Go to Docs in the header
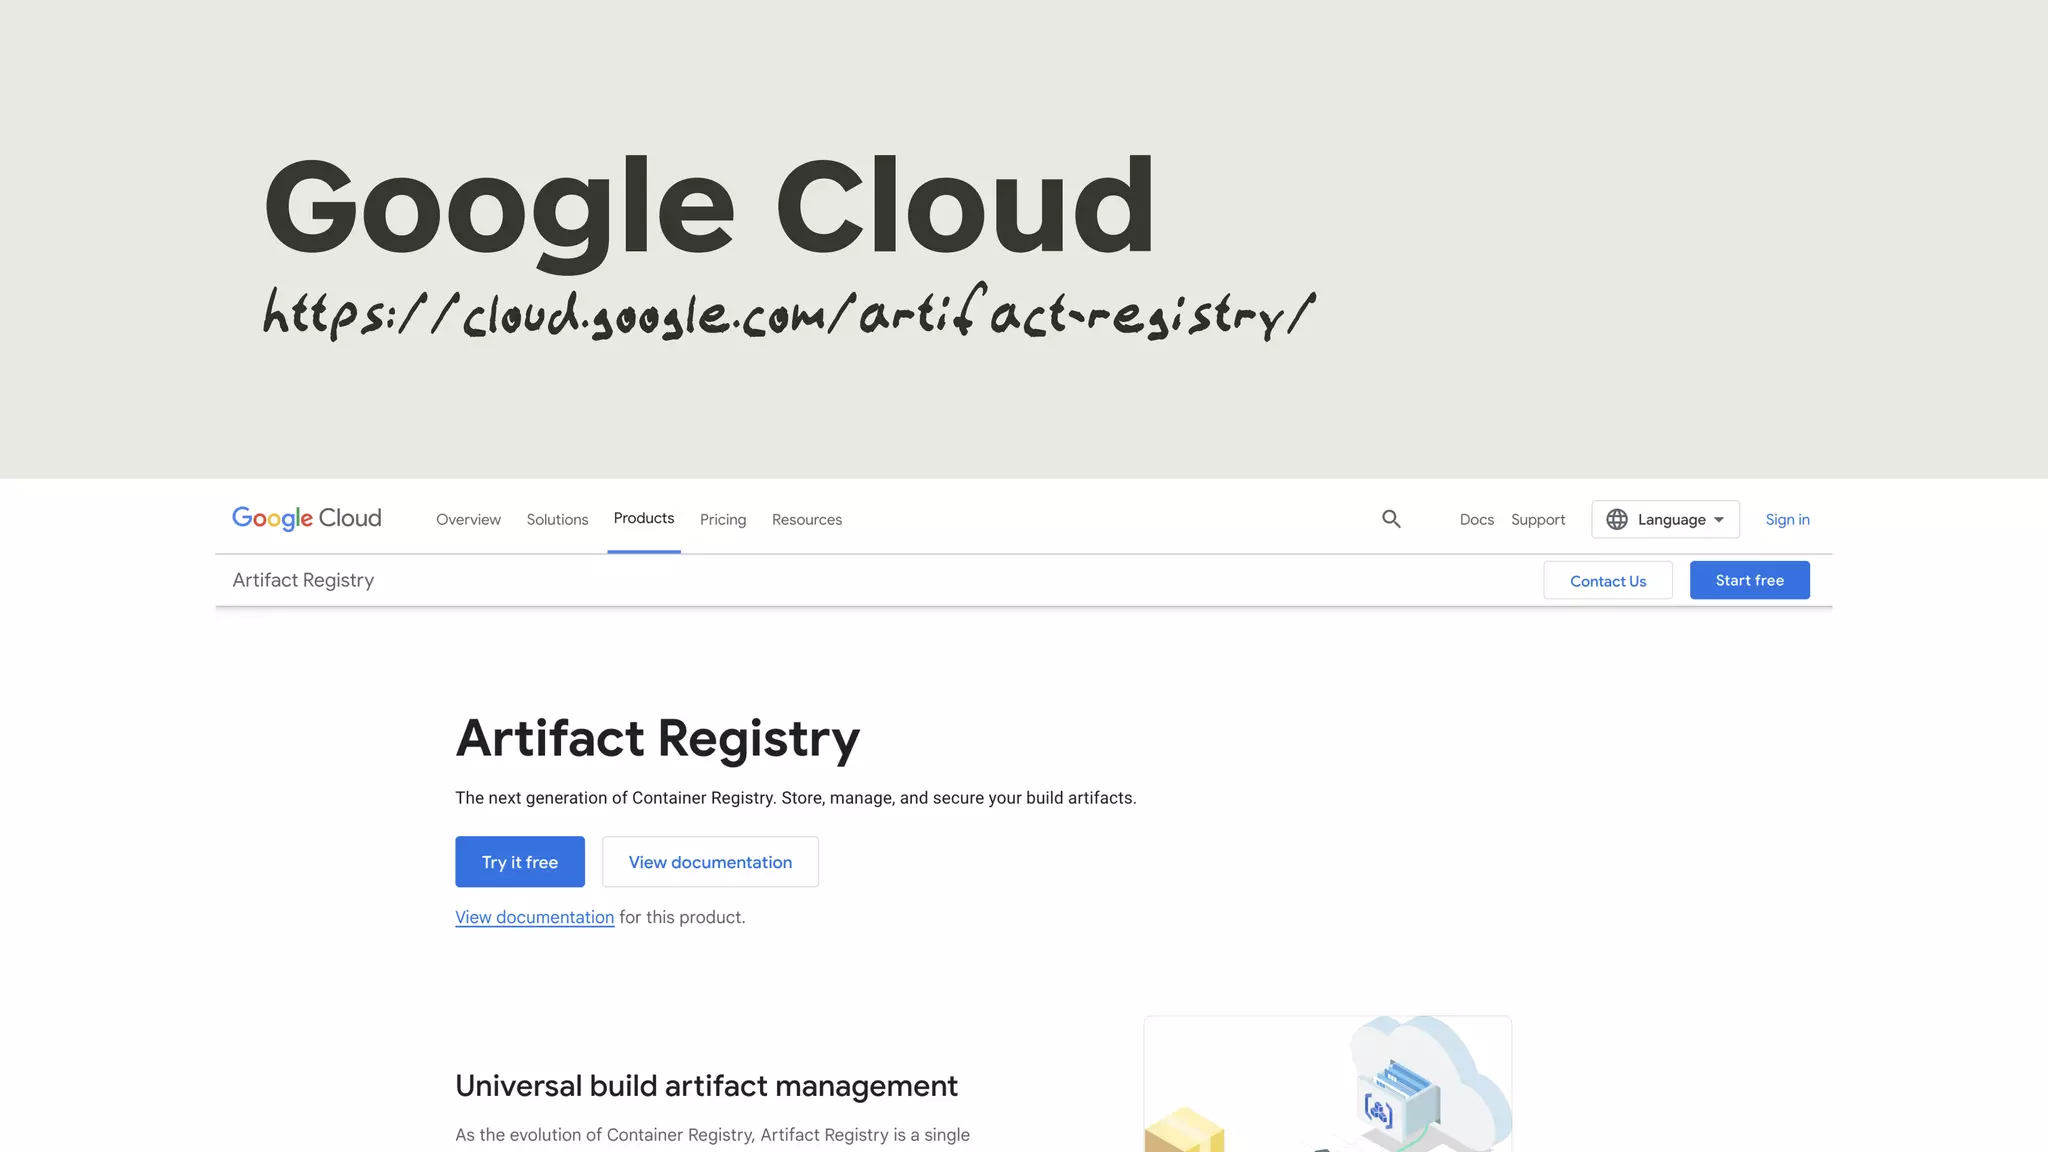Viewport: 2048px width, 1152px height. tap(1476, 519)
